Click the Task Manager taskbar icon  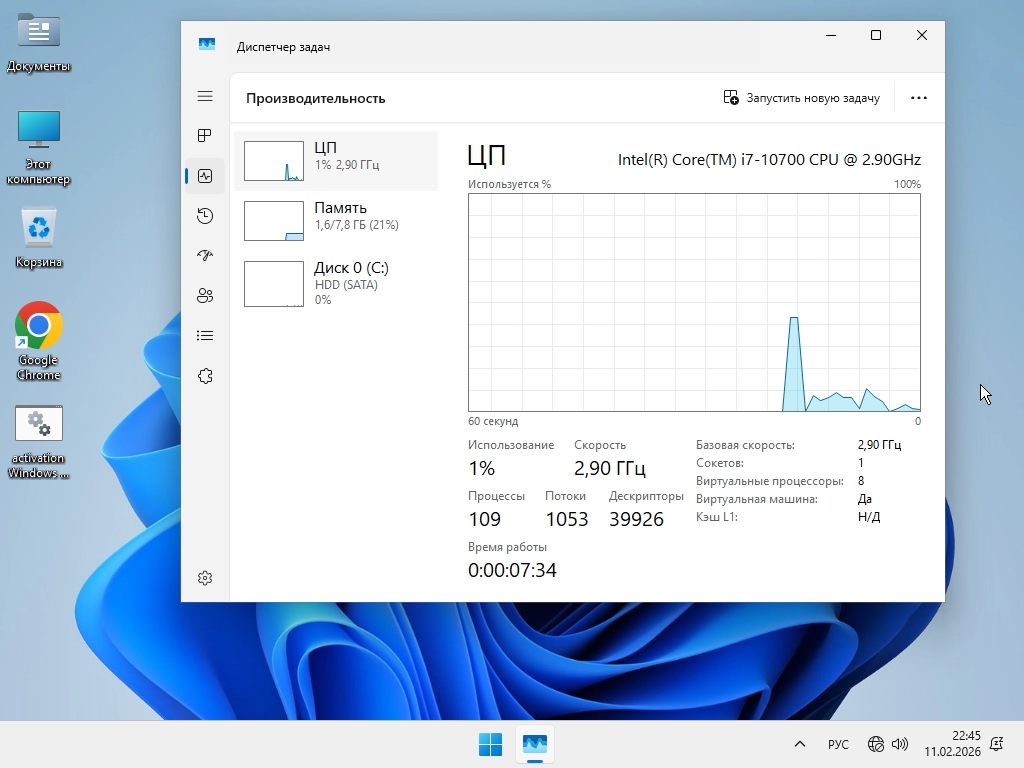[x=535, y=744]
